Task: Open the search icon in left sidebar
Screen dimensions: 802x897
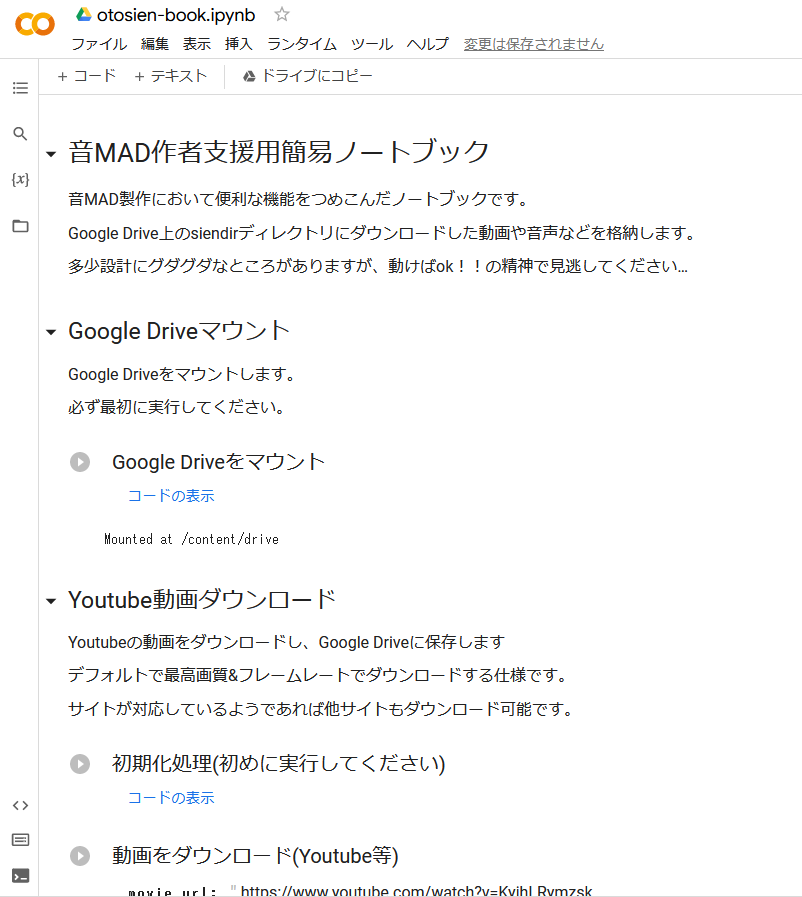Action: pyautogui.click(x=20, y=134)
